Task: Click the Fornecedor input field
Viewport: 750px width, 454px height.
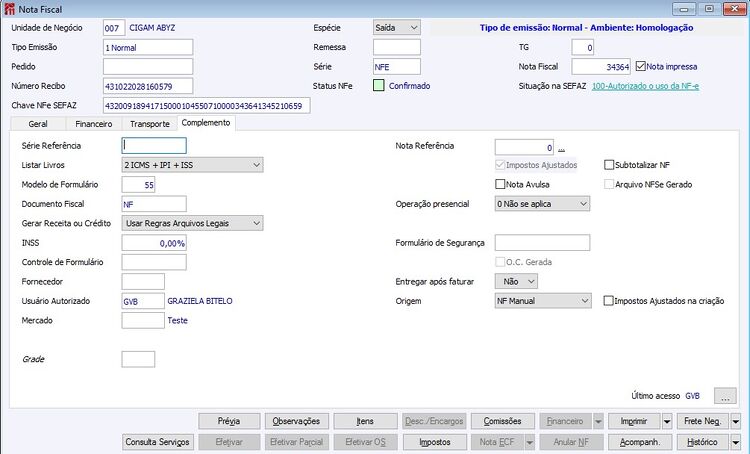Action: [143, 282]
